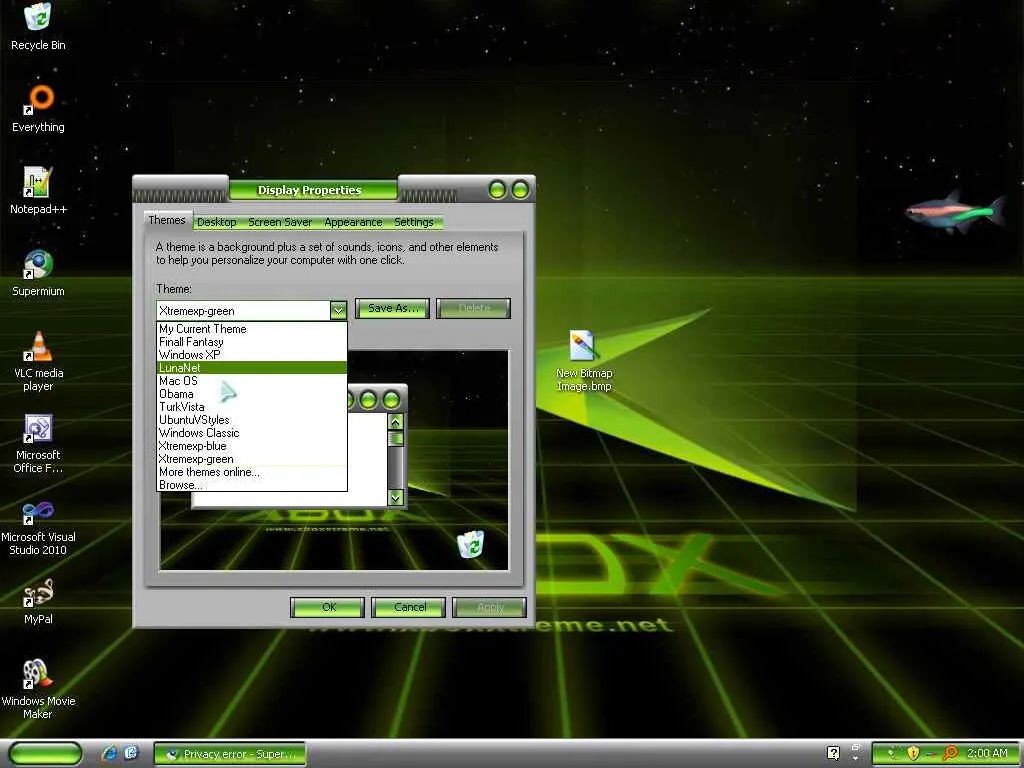Select the Windows Movie Maker shortcut

click(x=38, y=690)
